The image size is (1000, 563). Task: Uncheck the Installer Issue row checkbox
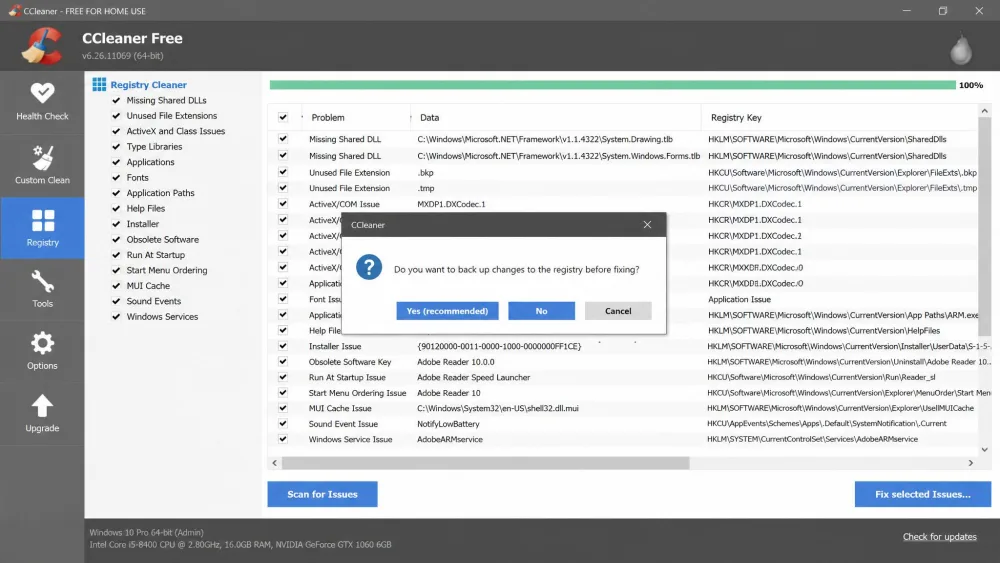pyautogui.click(x=283, y=346)
